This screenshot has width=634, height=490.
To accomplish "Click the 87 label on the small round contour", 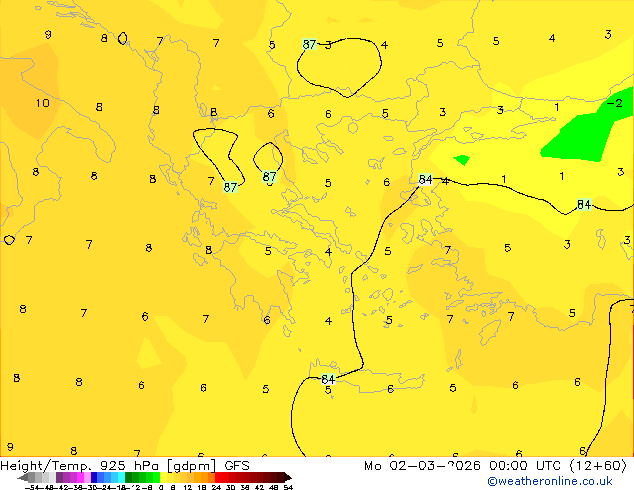I will (269, 177).
